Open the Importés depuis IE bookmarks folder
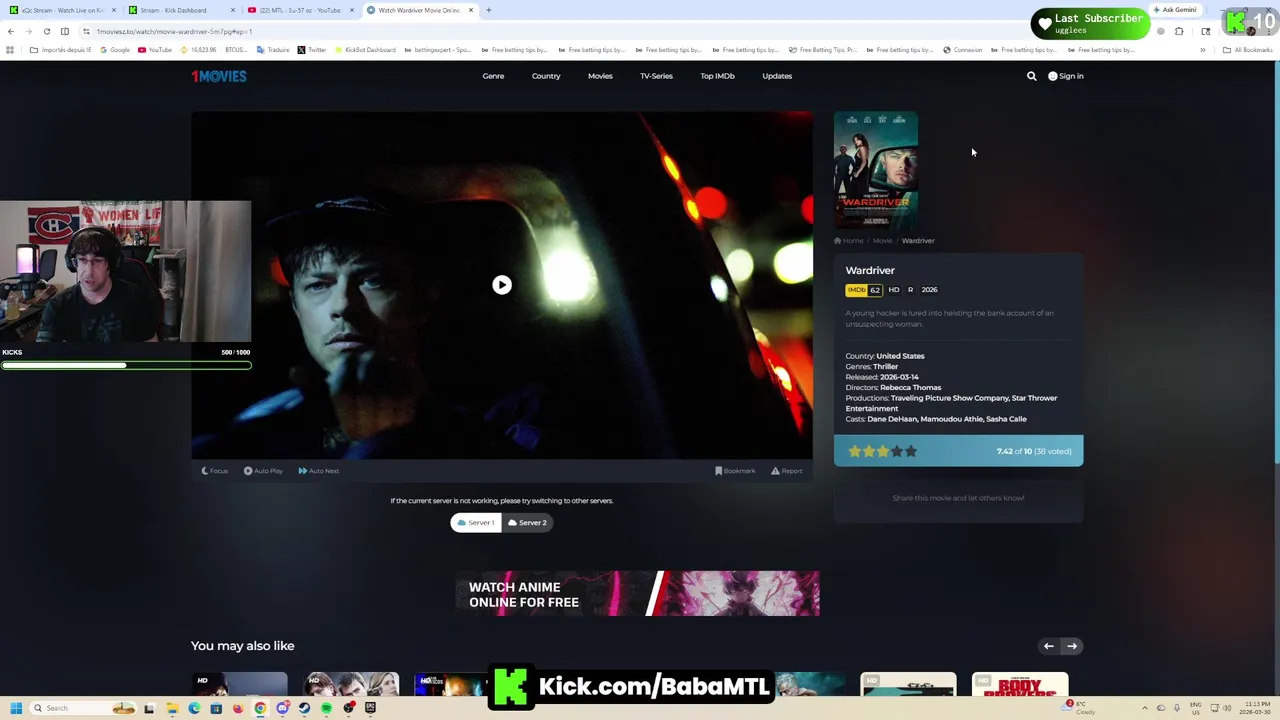Screen dimensions: 1280x720 coord(61,50)
